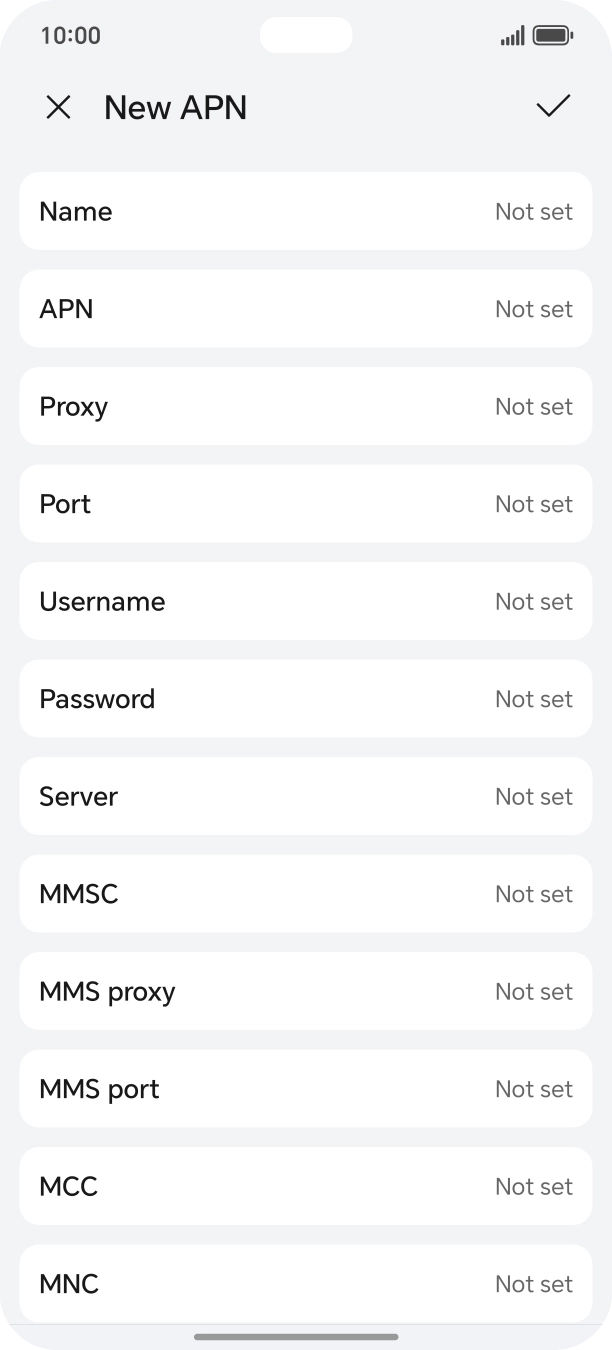Set the Proxy value
Image resolution: width=612 pixels, height=1350 pixels.
306,406
